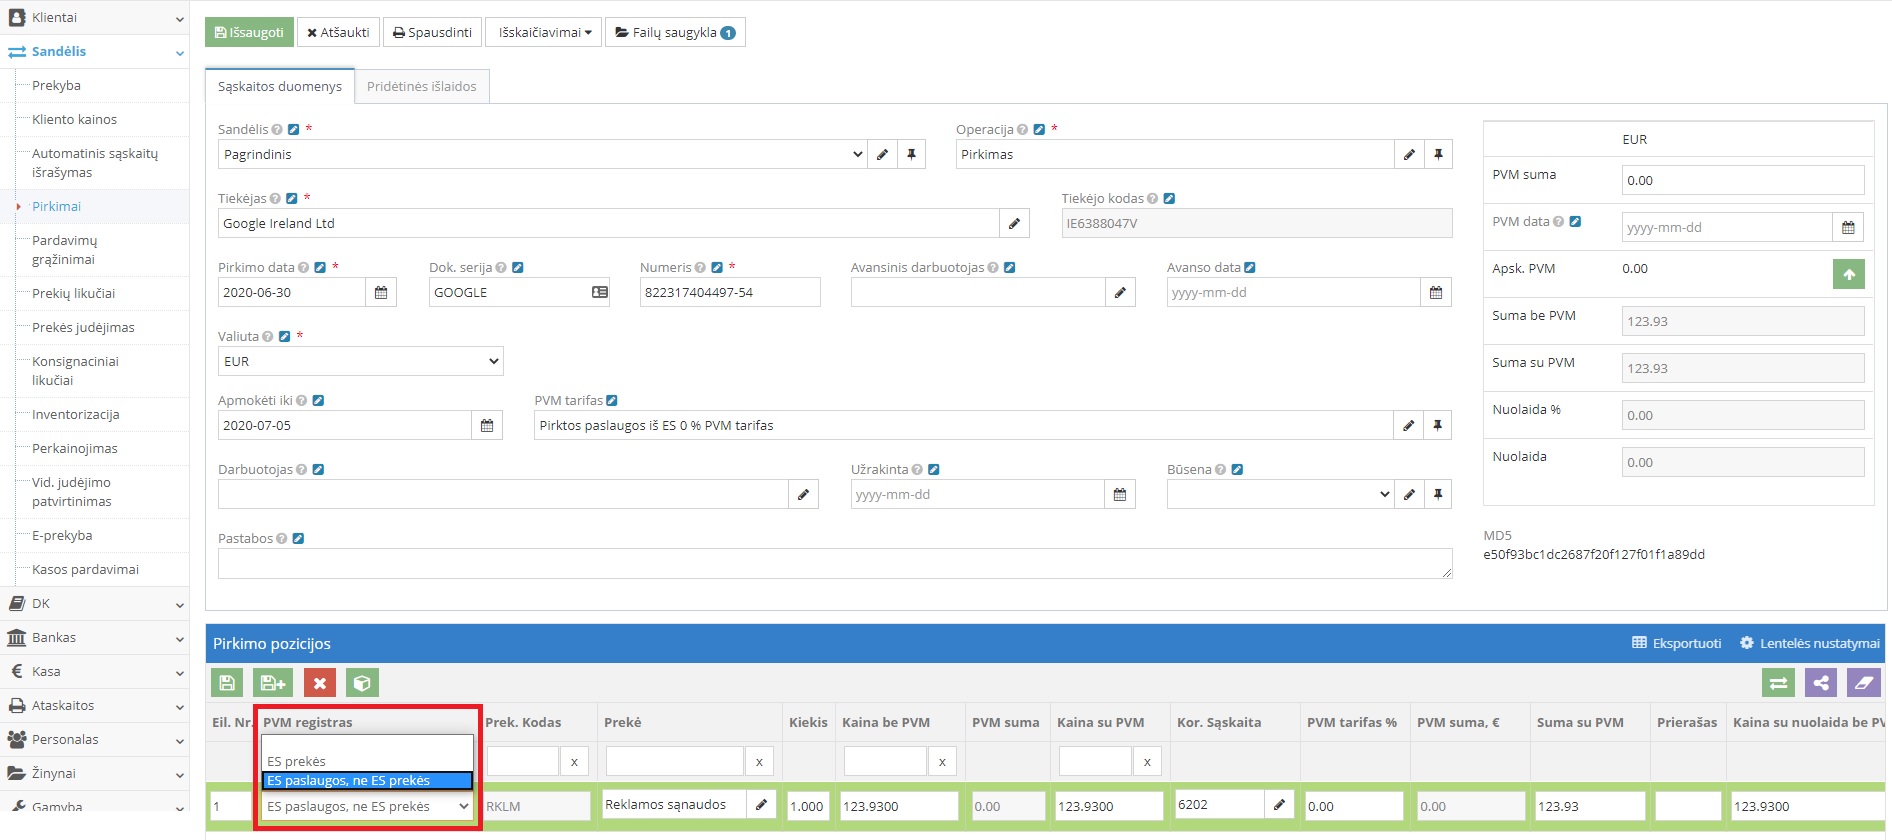
Task: Click the pencil edit icon beside Tiekėjas
Action: (1014, 223)
